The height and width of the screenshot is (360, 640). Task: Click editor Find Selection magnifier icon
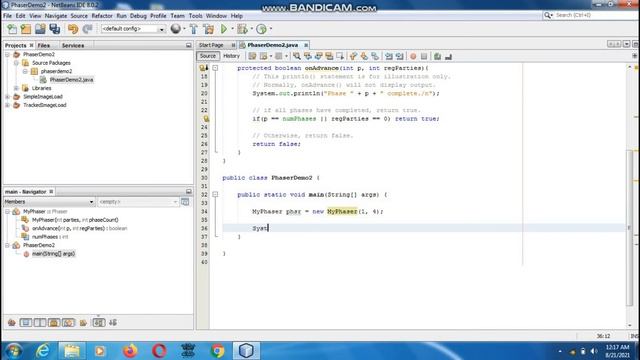(297, 56)
